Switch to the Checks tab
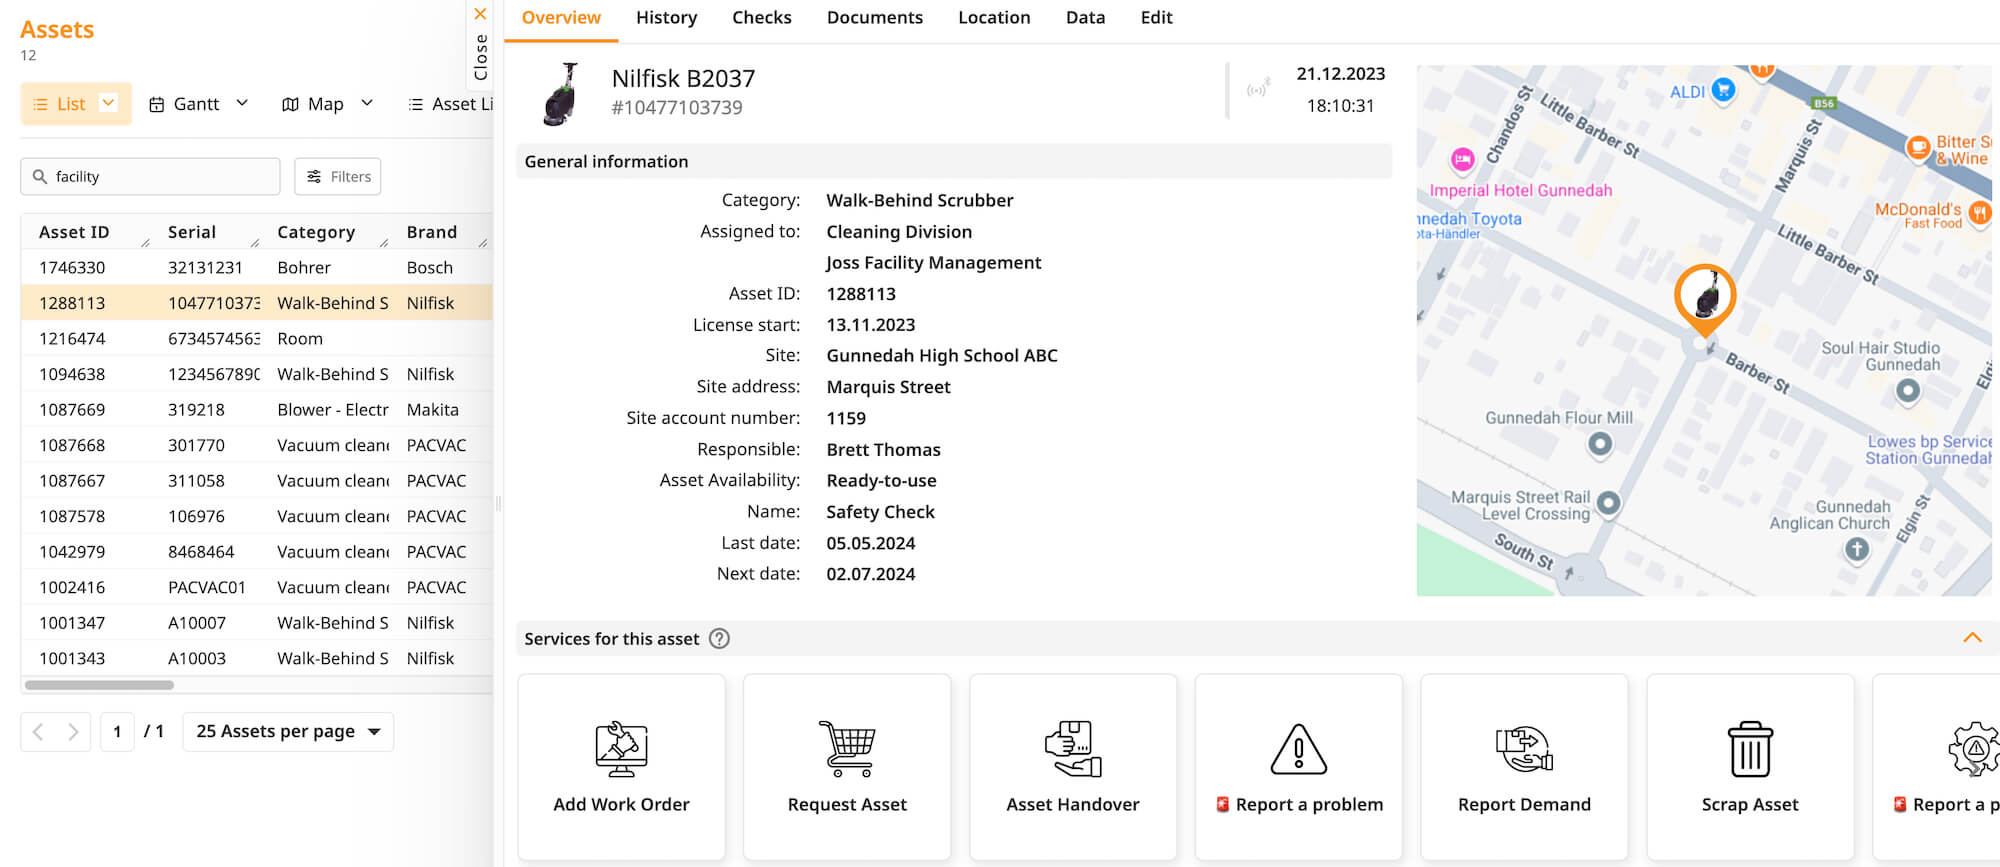The height and width of the screenshot is (867, 2000). click(x=761, y=18)
